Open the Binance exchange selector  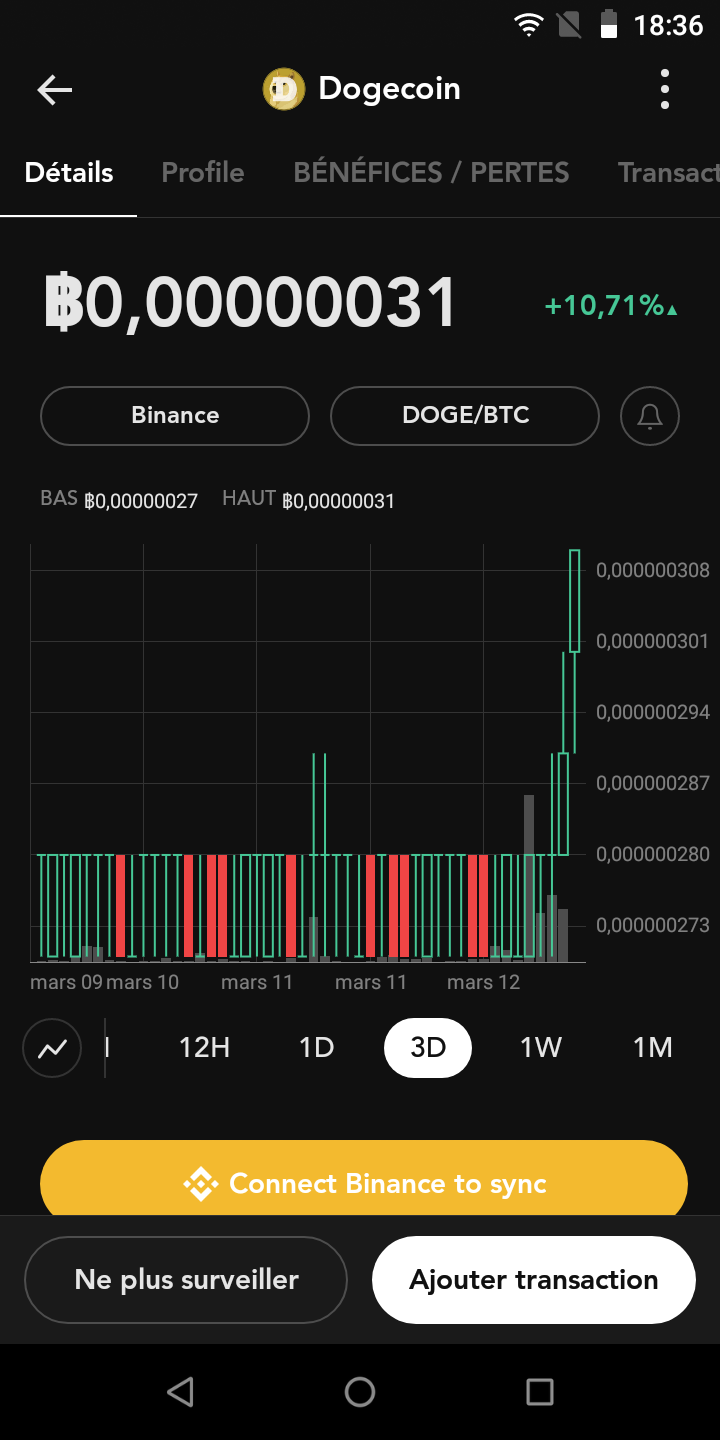click(175, 416)
